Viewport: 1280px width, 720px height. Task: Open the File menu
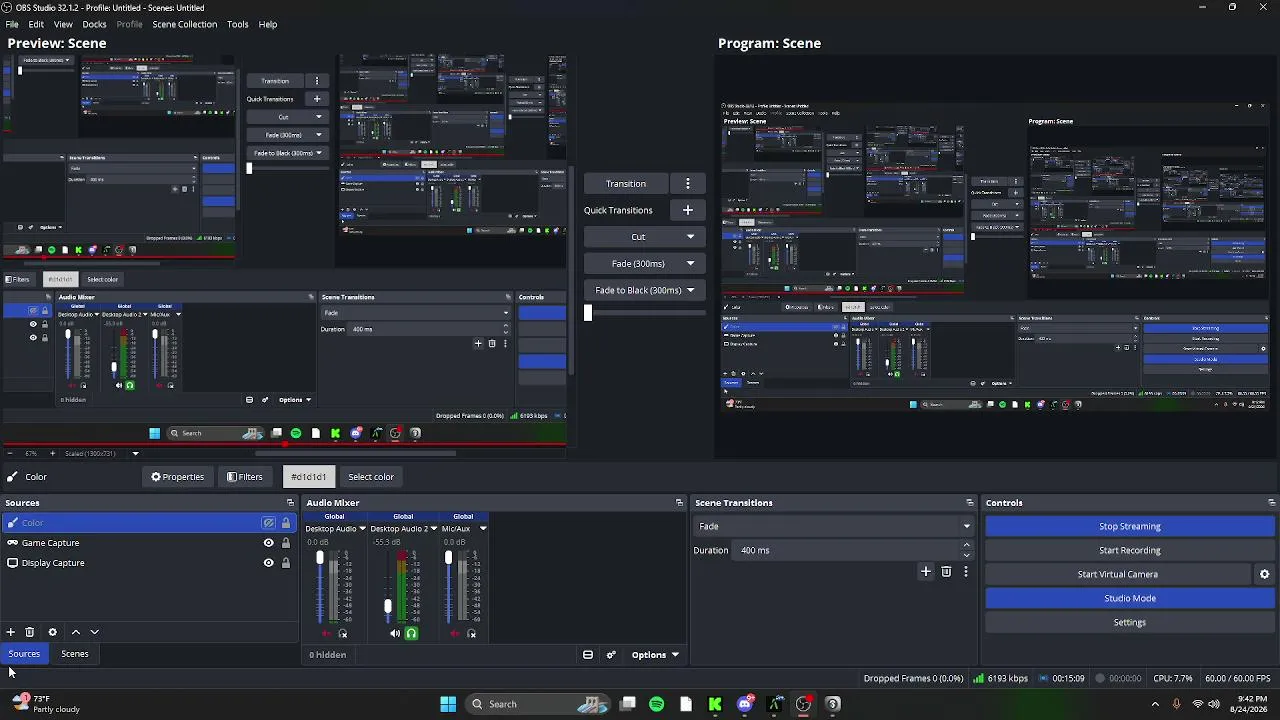click(x=12, y=24)
